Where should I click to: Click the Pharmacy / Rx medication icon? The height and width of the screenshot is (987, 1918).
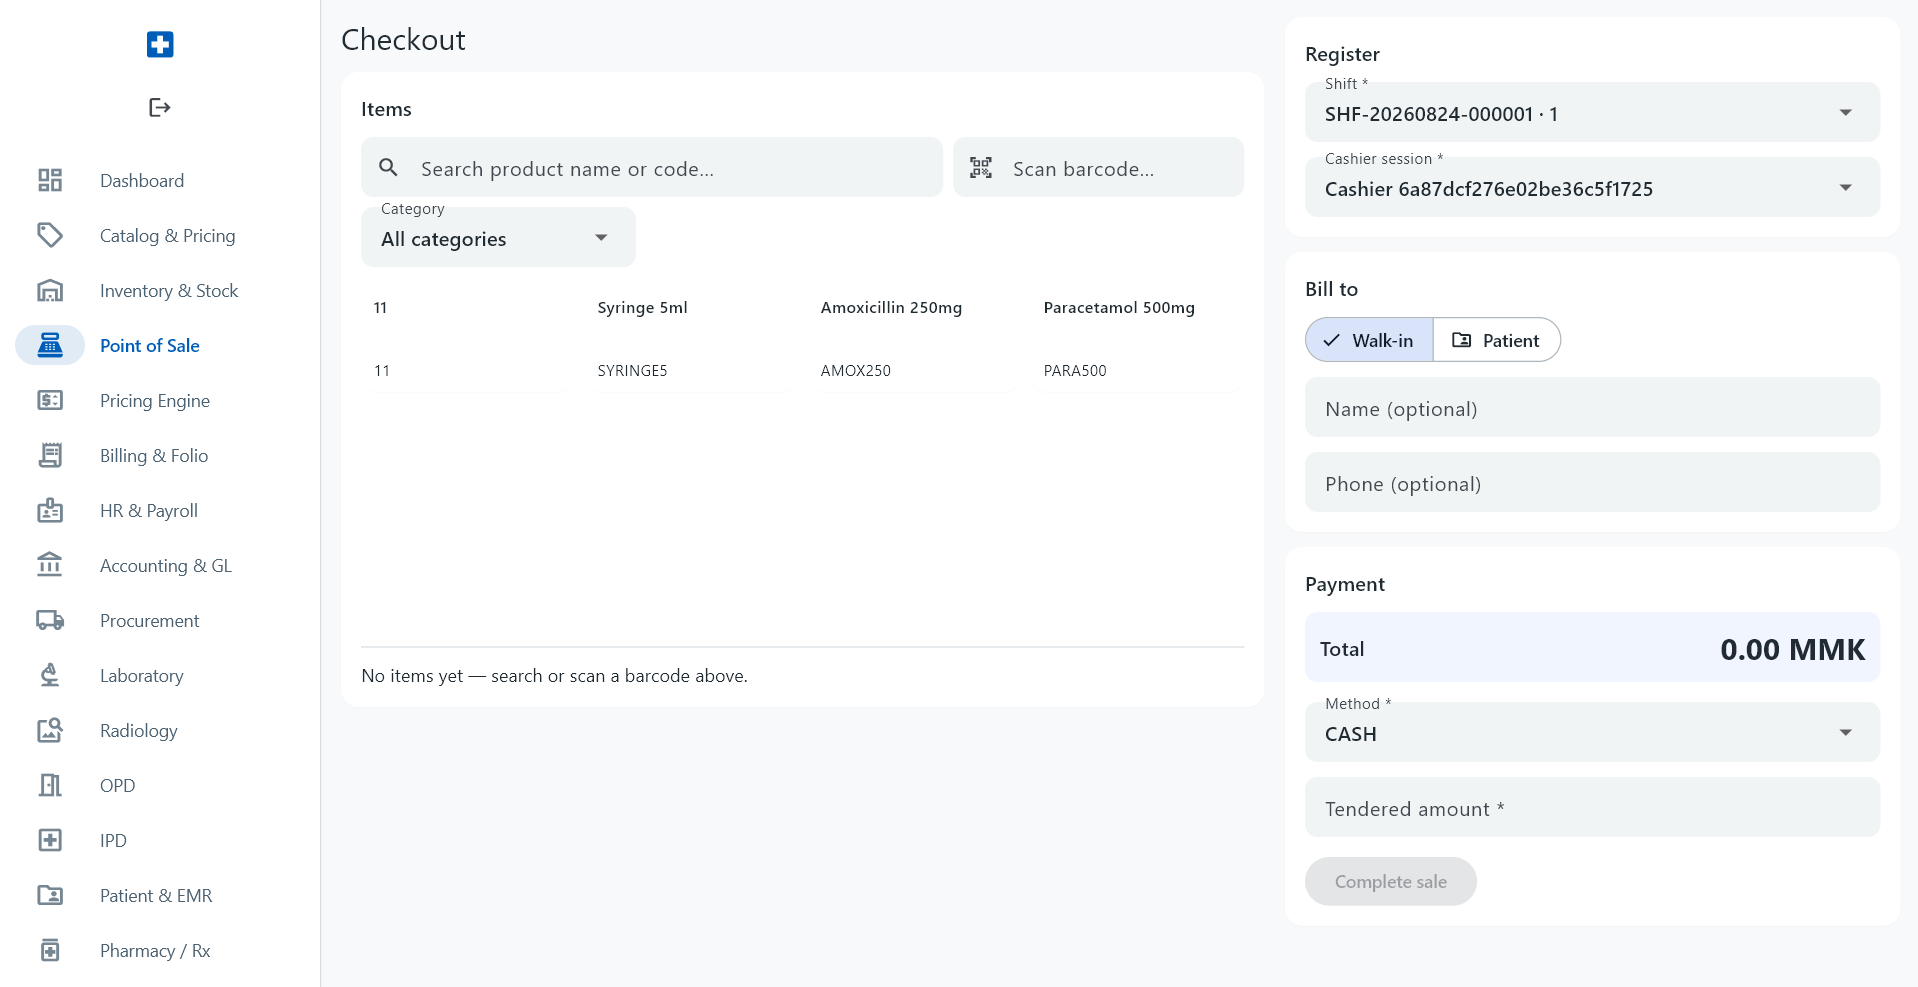[x=50, y=950]
